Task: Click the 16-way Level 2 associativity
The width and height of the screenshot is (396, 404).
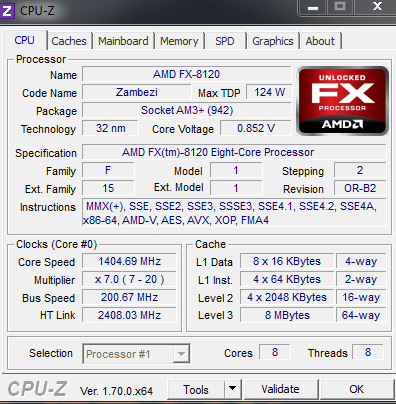Action: [x=361, y=297]
